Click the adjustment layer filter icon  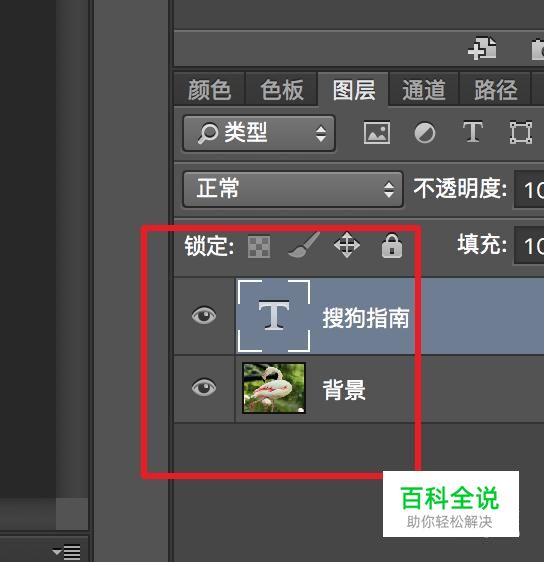[425, 133]
